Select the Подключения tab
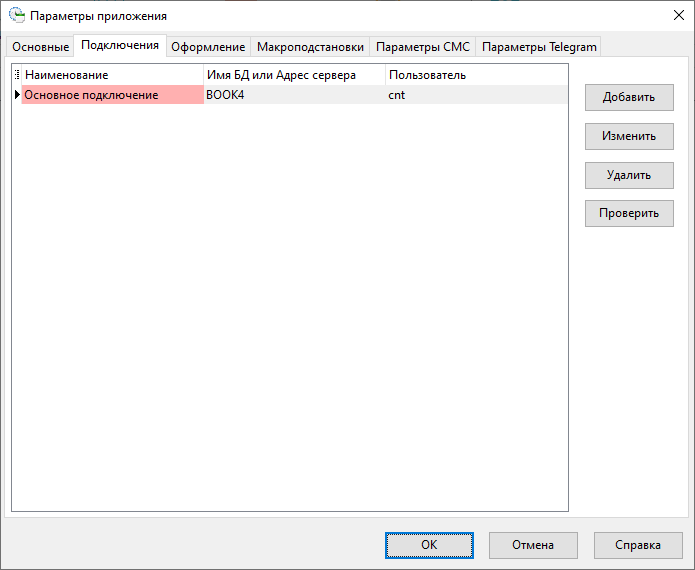This screenshot has height=570, width=695. 120,45
